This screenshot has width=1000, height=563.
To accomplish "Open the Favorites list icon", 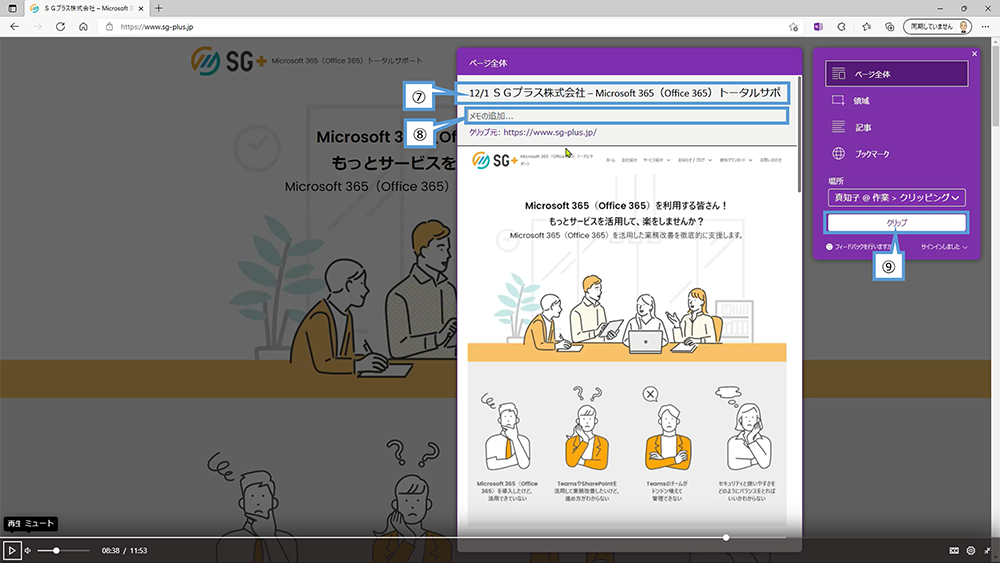I will coord(866,27).
